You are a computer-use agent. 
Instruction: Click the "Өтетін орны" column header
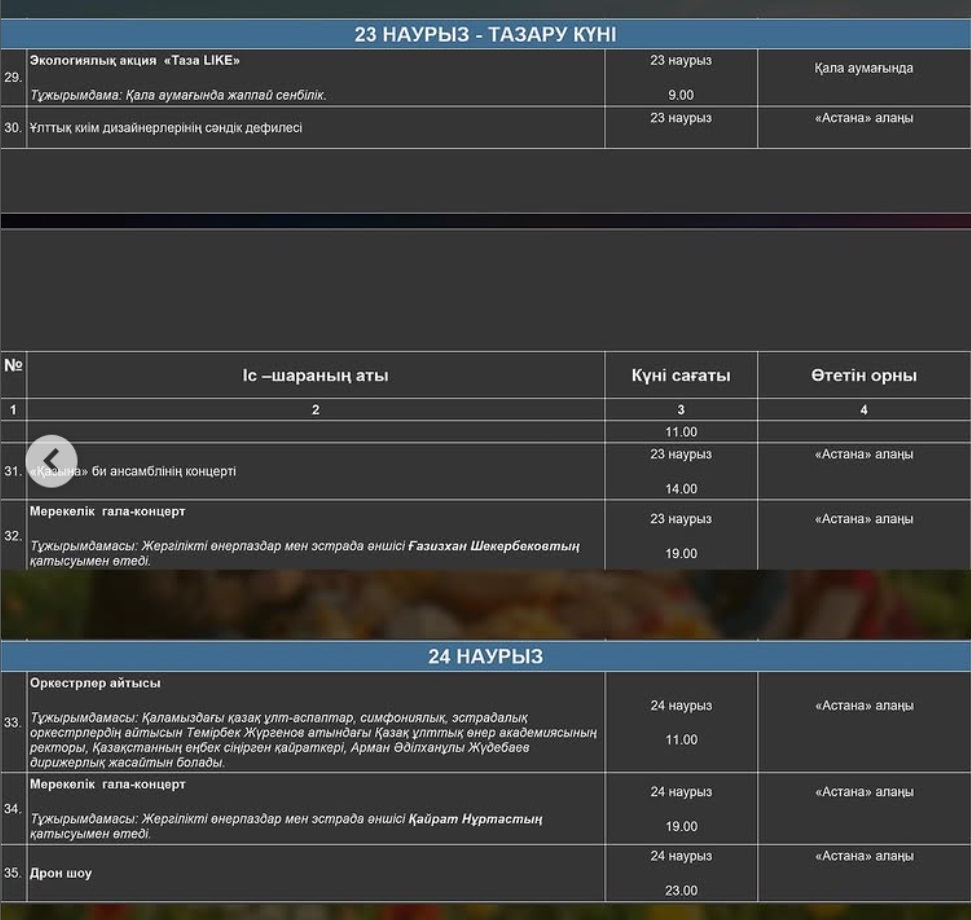863,376
